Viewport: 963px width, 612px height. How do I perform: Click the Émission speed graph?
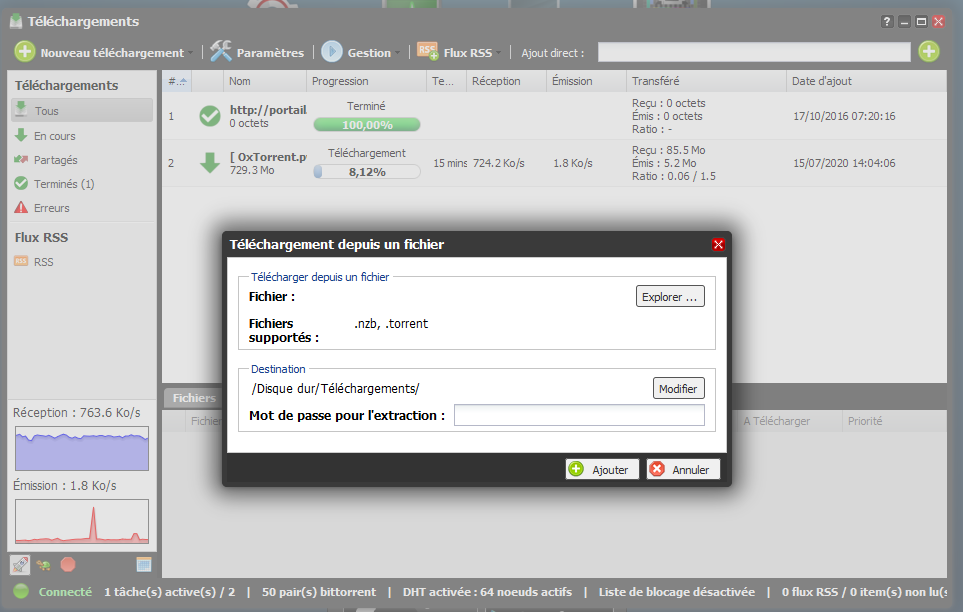(82, 521)
